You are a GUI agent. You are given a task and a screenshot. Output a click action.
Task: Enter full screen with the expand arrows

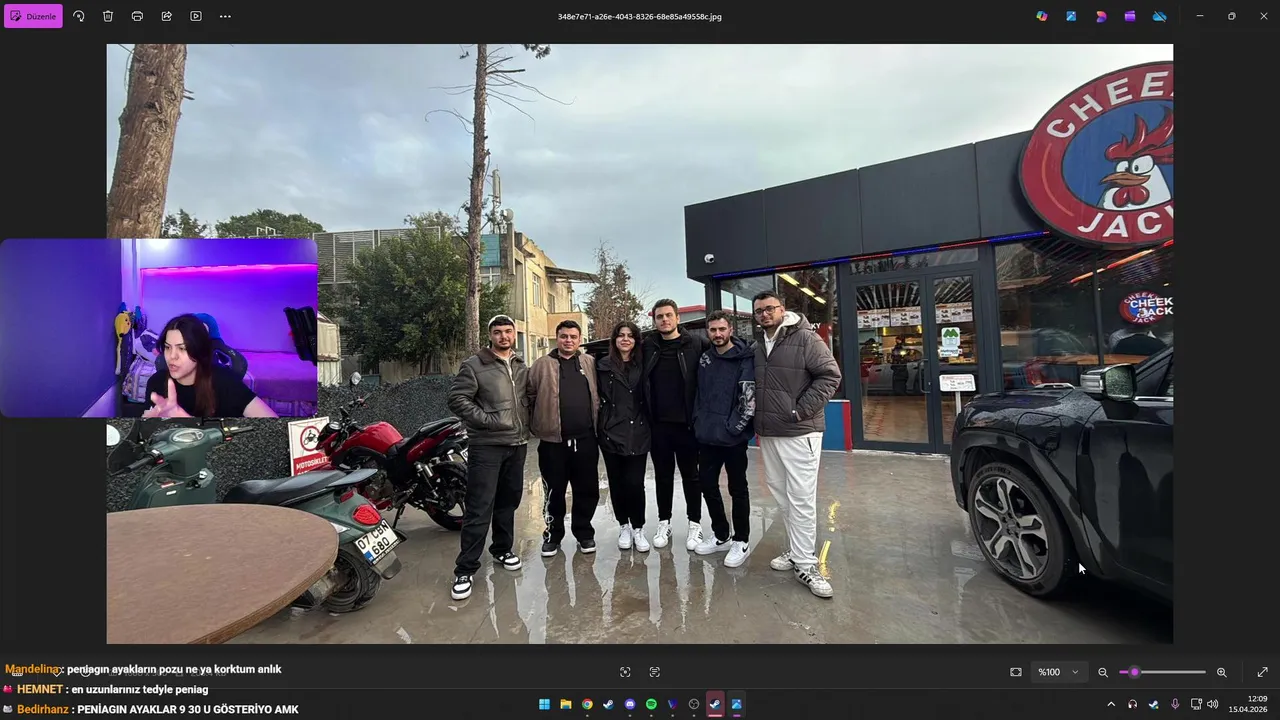point(1262,672)
